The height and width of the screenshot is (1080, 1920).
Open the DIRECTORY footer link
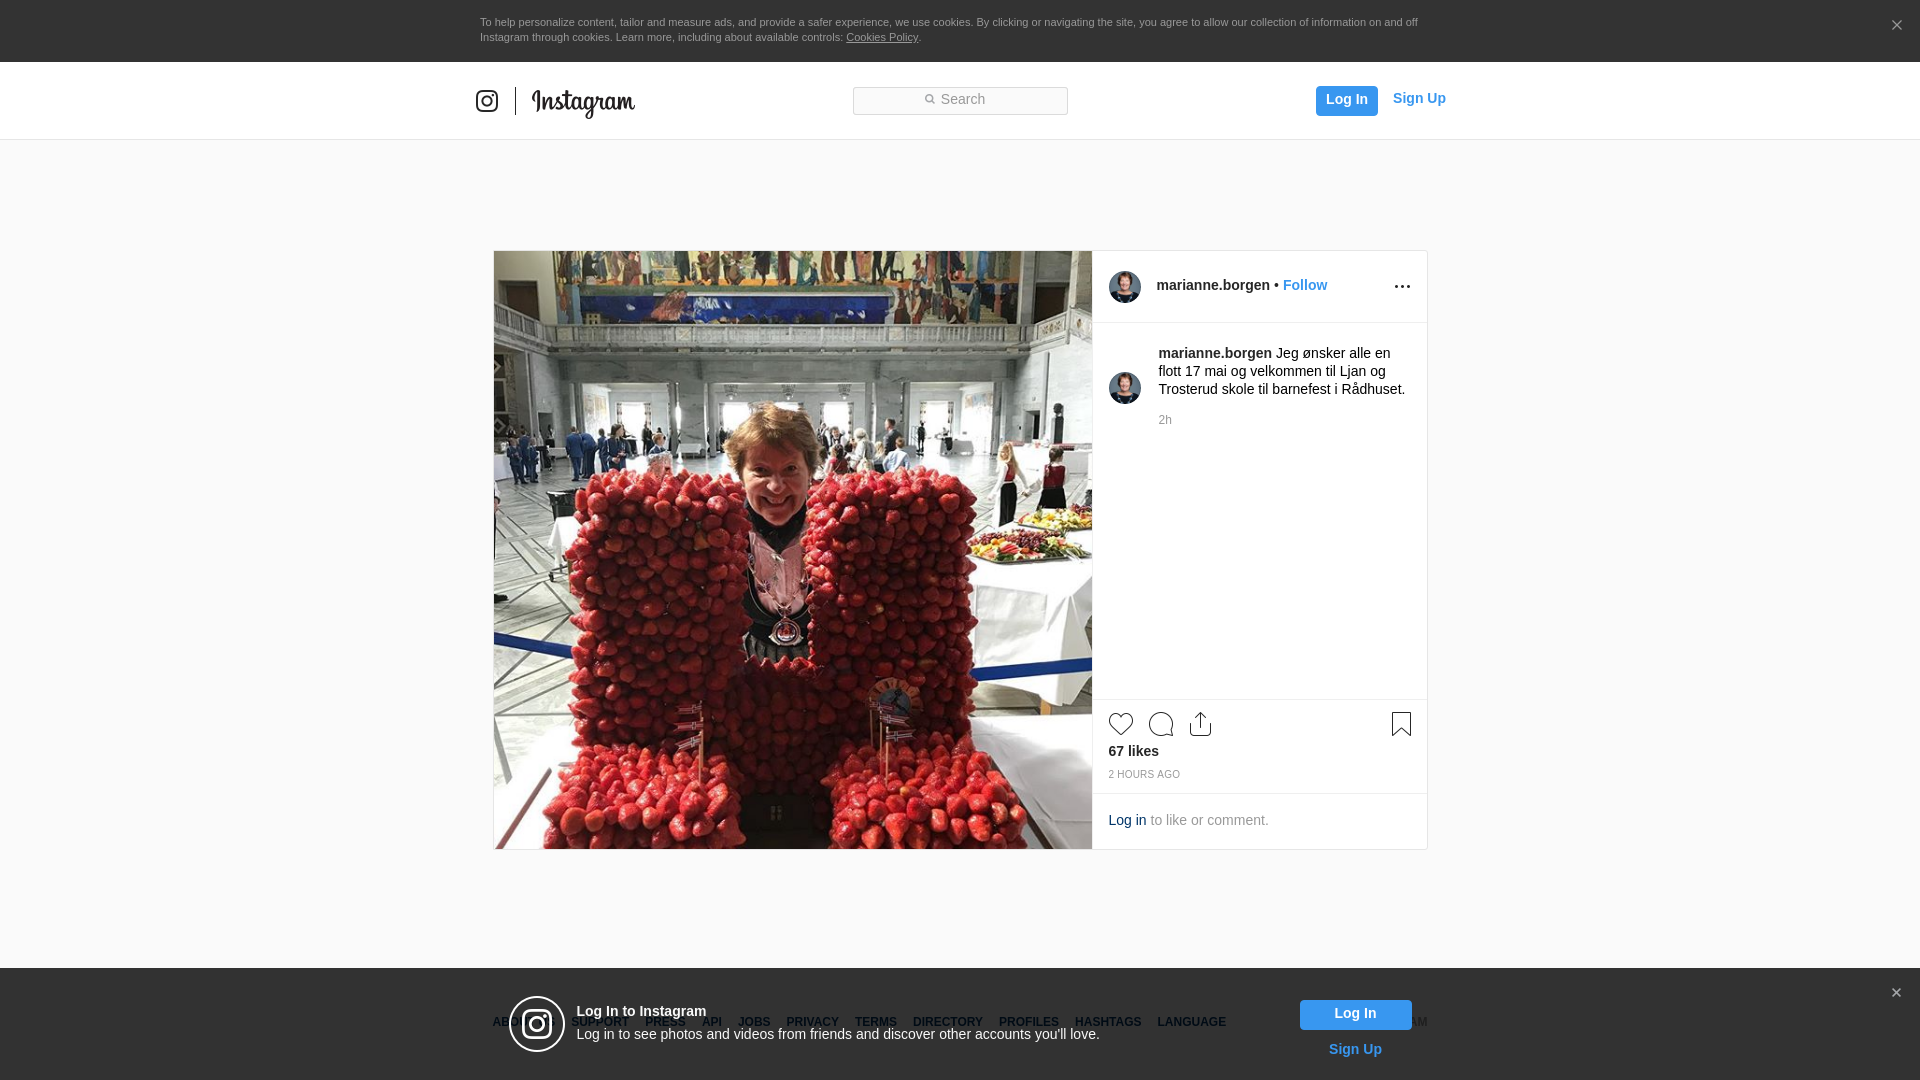click(x=948, y=1022)
